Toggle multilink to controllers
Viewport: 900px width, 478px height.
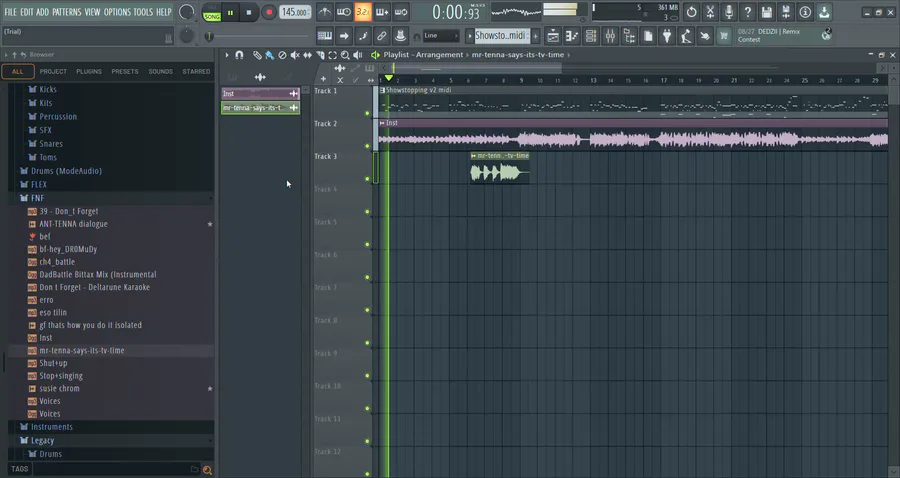[401, 36]
